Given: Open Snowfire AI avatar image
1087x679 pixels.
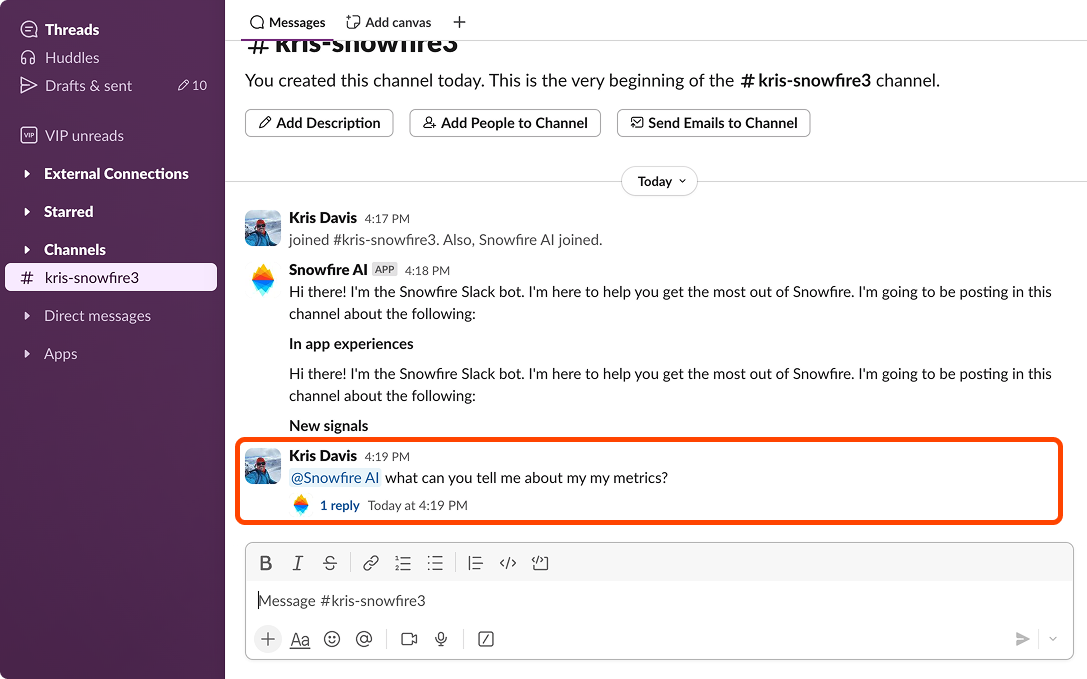Looking at the screenshot, I should coord(263,280).
